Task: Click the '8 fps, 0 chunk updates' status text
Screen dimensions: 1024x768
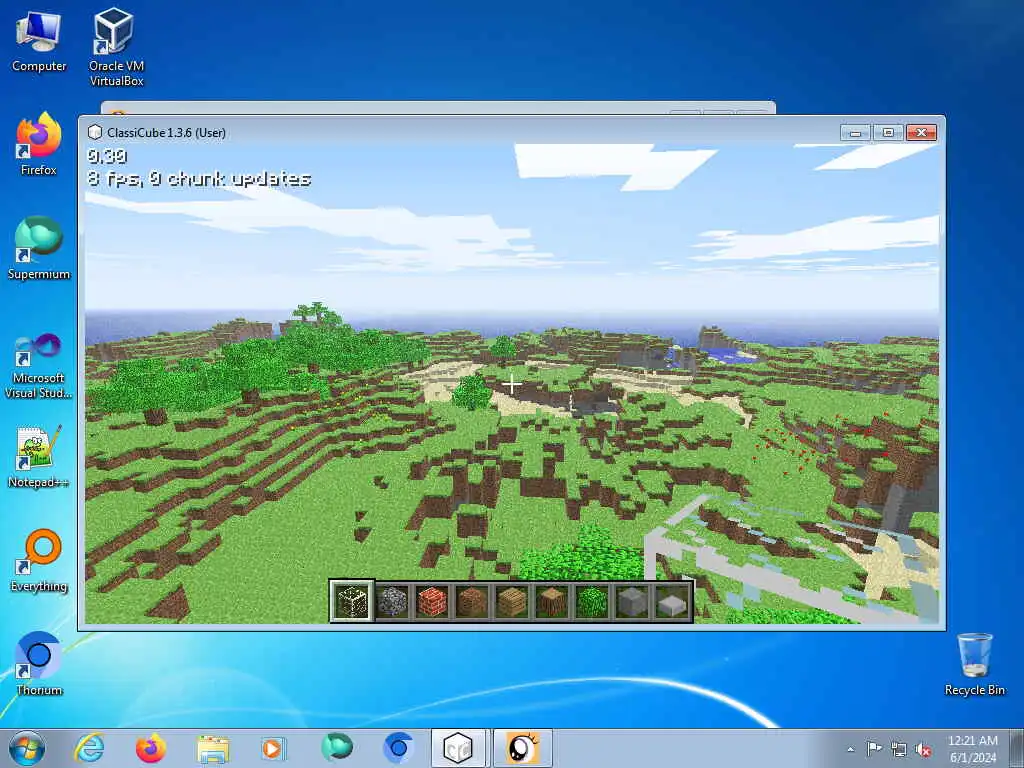Action: (199, 178)
